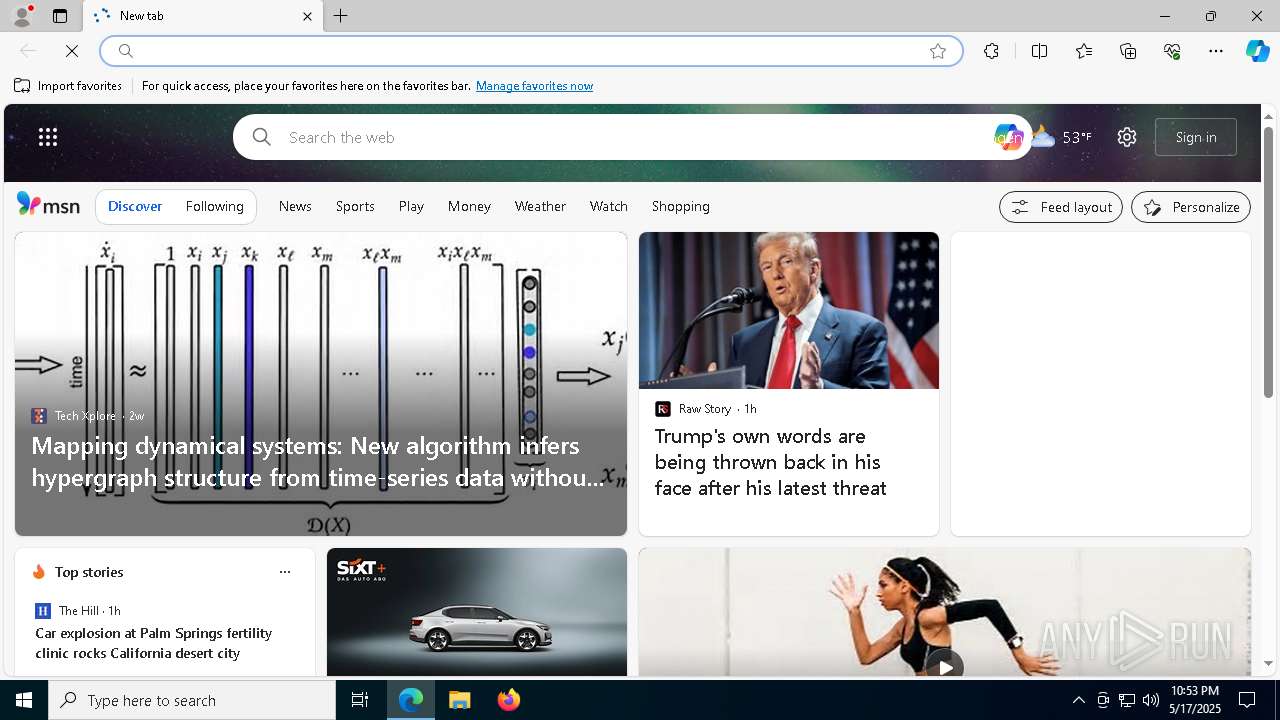The image size is (1280, 720).
Task: Open the Shopping section
Action: click(681, 206)
